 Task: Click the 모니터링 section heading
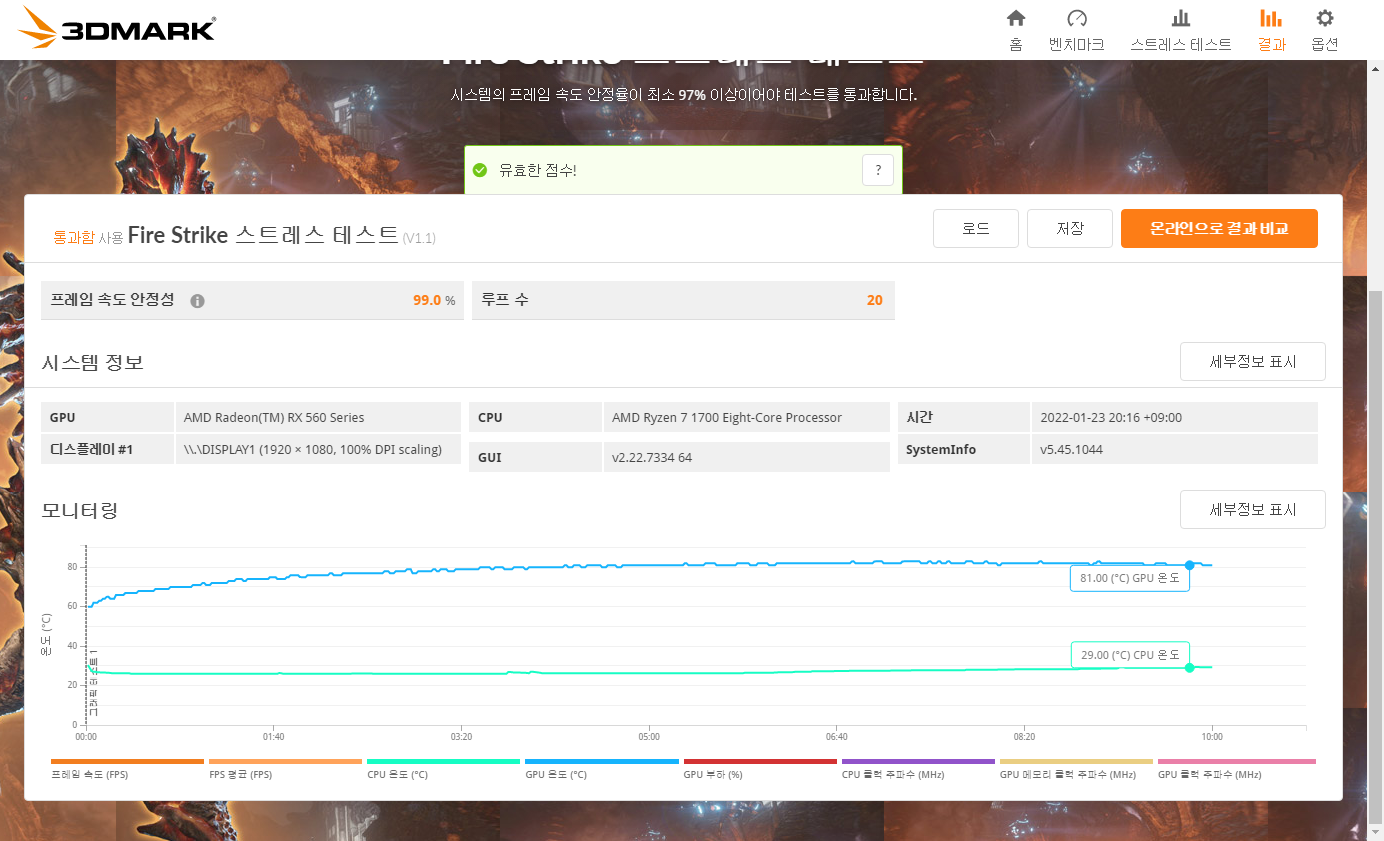[x=80, y=510]
